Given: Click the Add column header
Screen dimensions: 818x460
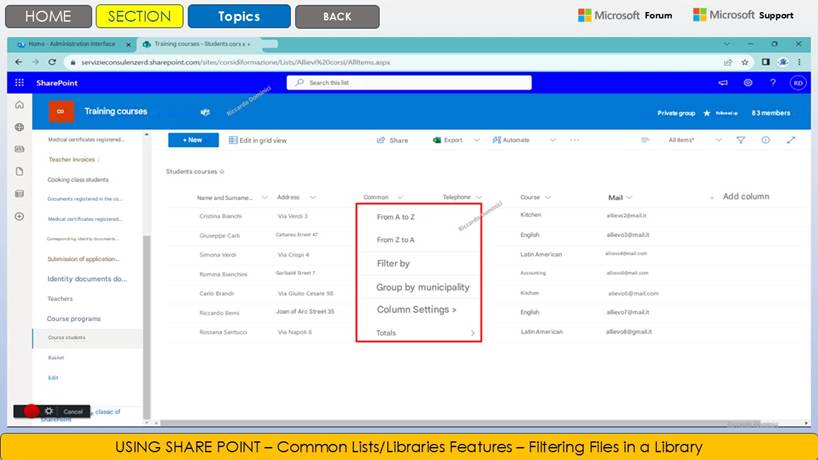Looking at the screenshot, I should coord(745,197).
